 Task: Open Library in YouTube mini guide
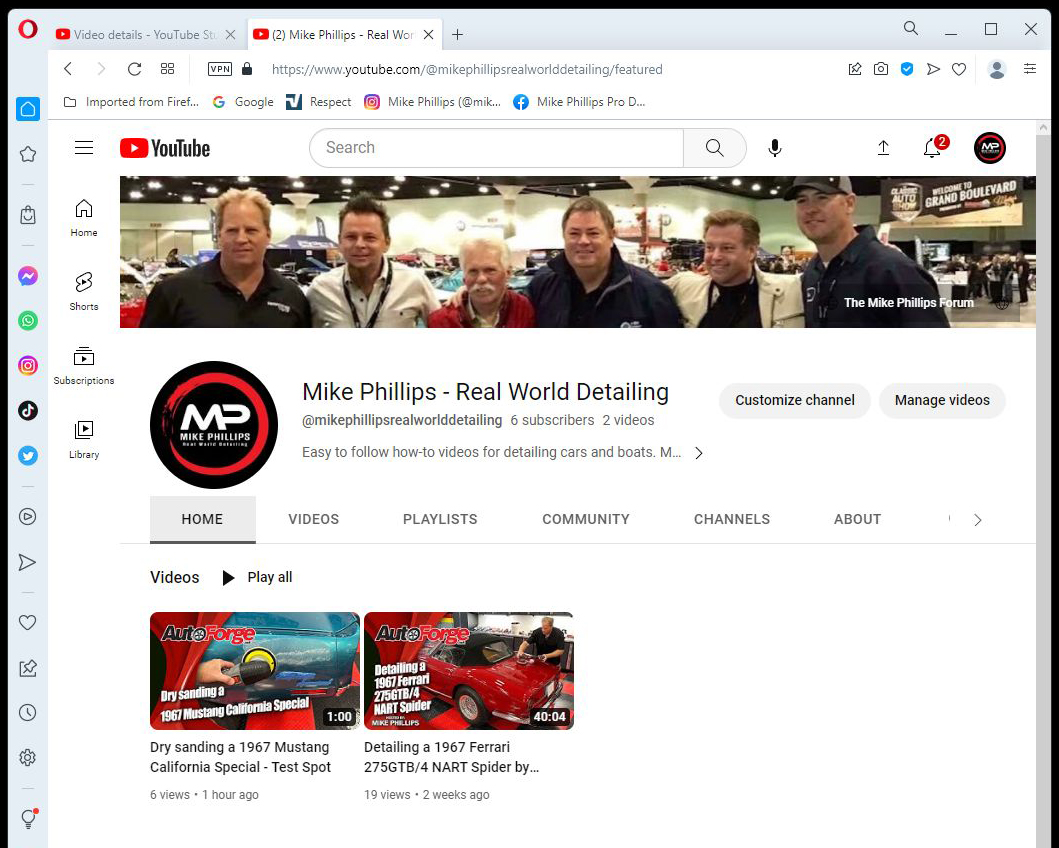point(84,440)
